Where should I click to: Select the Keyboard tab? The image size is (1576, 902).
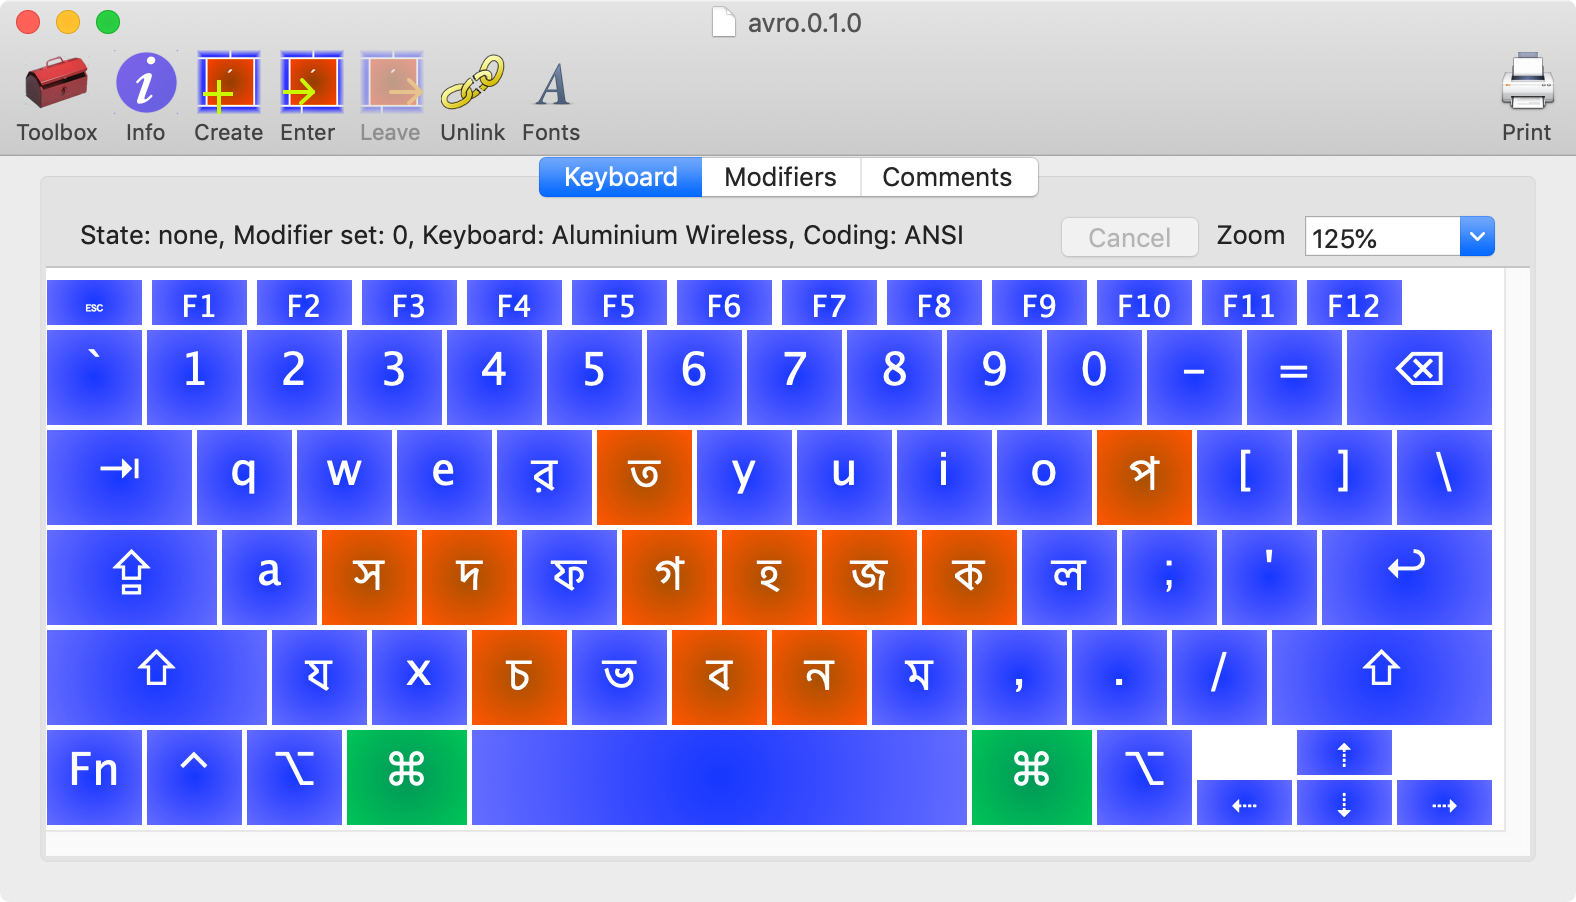point(620,177)
